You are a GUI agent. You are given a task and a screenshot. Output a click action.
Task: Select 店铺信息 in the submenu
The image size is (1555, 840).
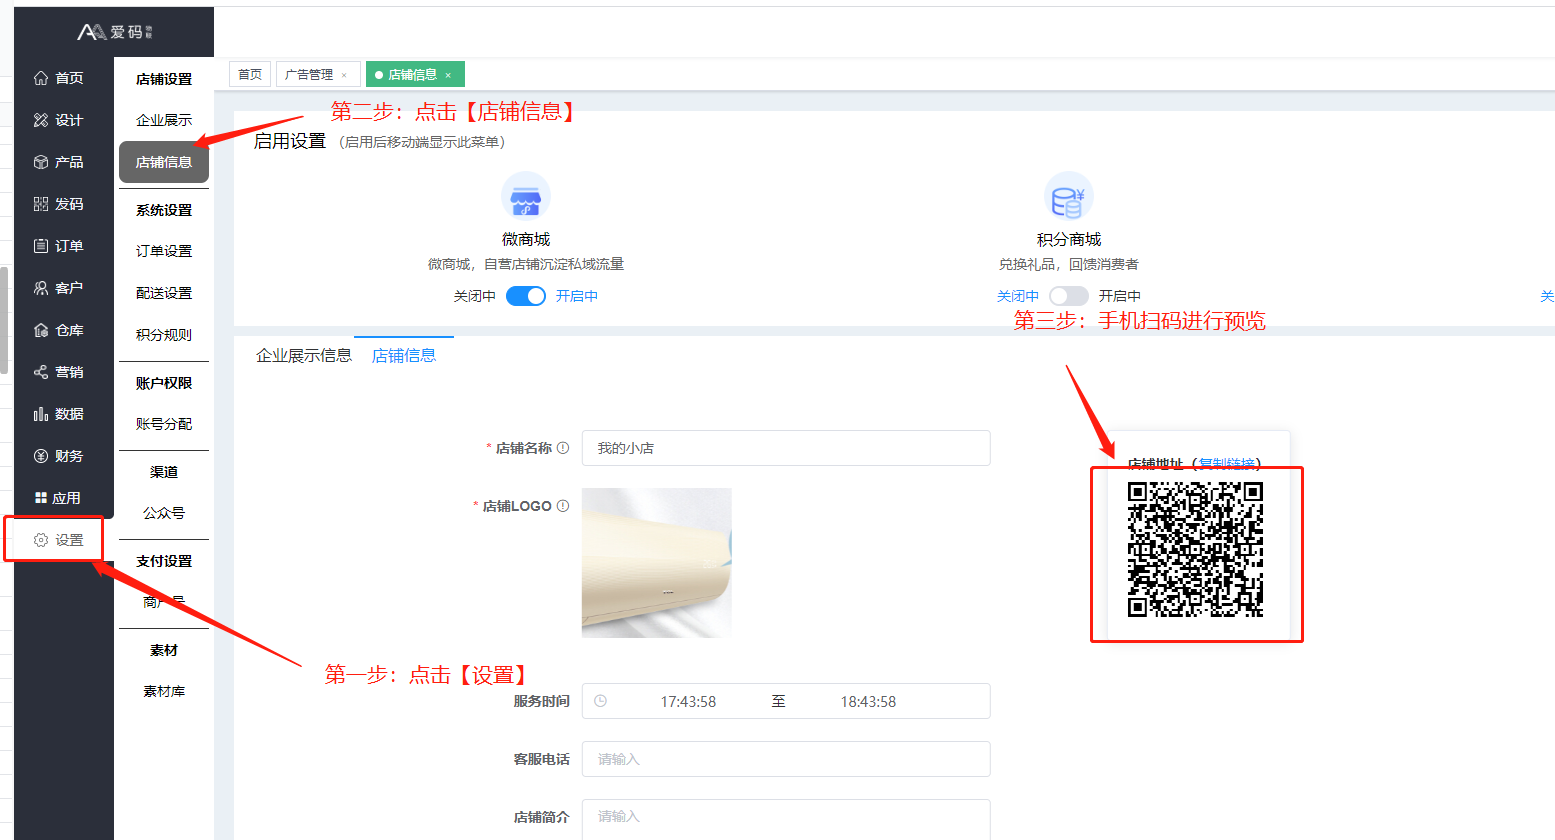(x=164, y=162)
